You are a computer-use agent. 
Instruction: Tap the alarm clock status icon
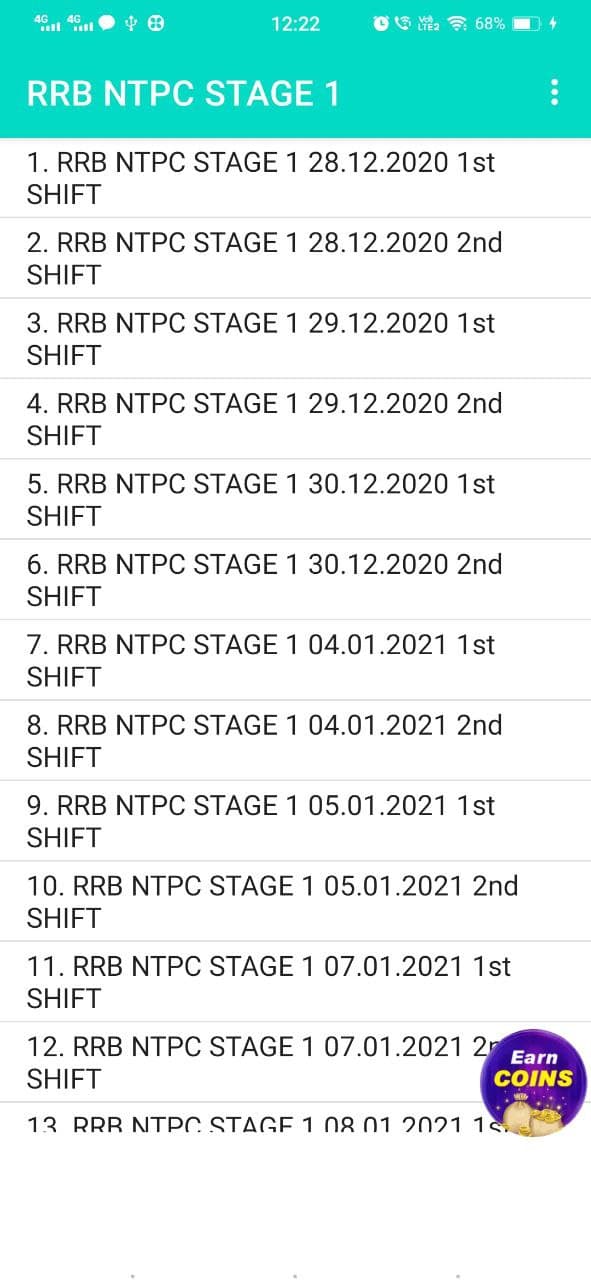[x=381, y=23]
